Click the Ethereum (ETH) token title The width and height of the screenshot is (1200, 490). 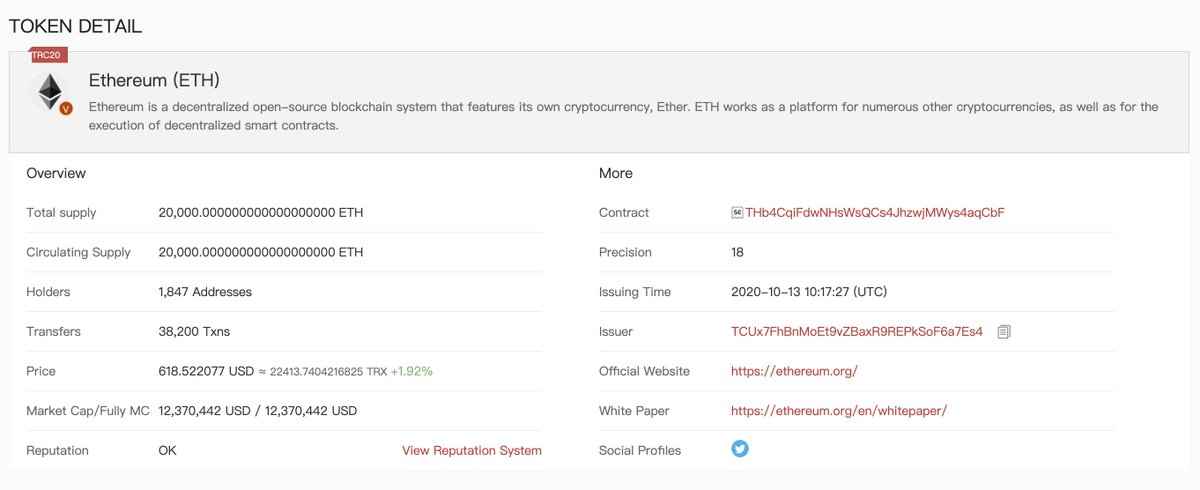pyautogui.click(x=154, y=80)
